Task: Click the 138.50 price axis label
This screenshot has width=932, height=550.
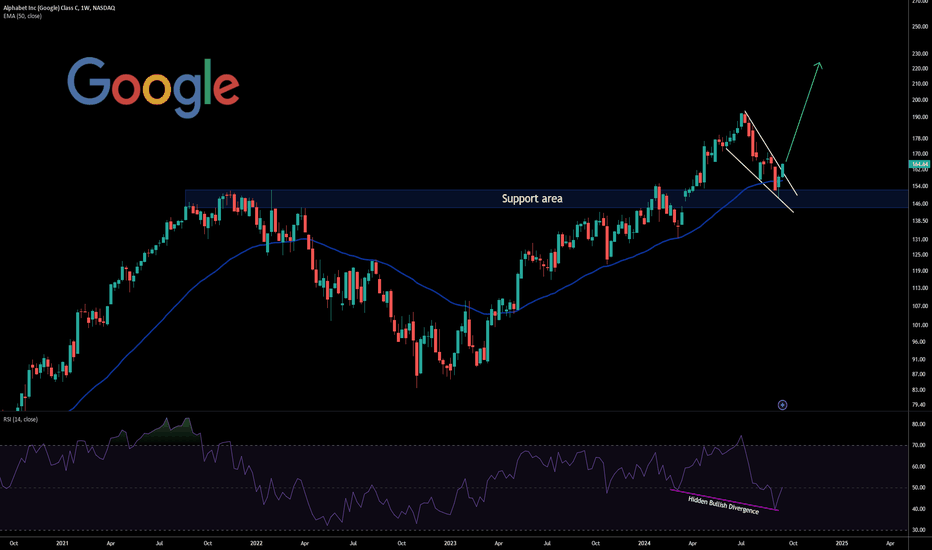Action: [x=920, y=221]
